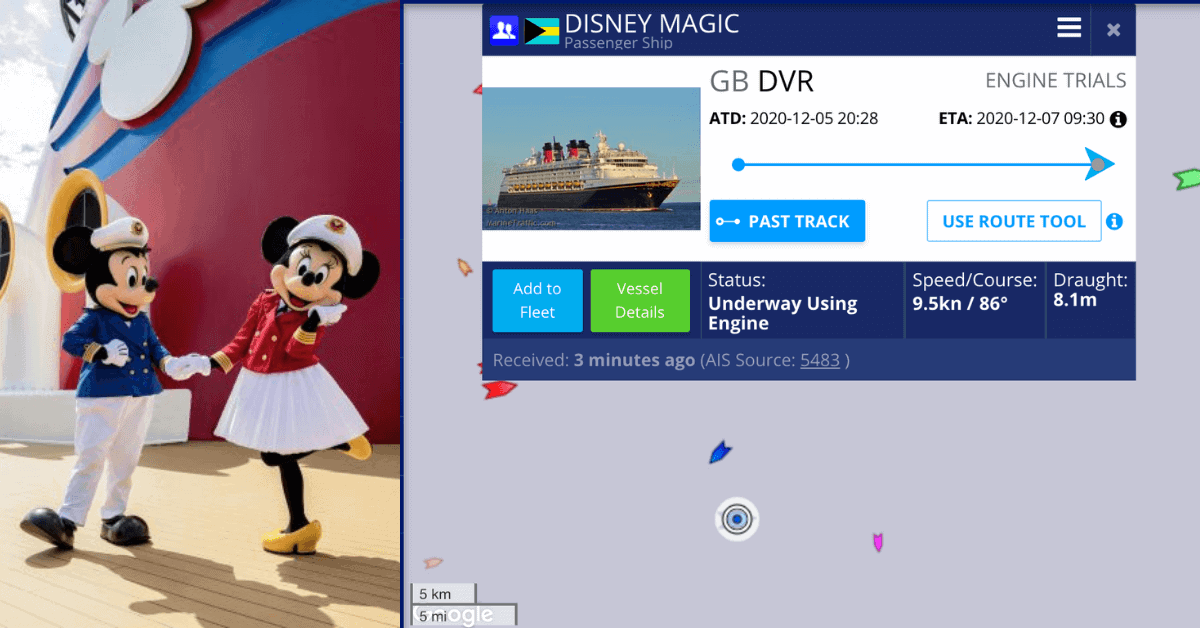Click the PAST TRACK button
Screen dimensions: 1200x628
pyautogui.click(x=787, y=221)
